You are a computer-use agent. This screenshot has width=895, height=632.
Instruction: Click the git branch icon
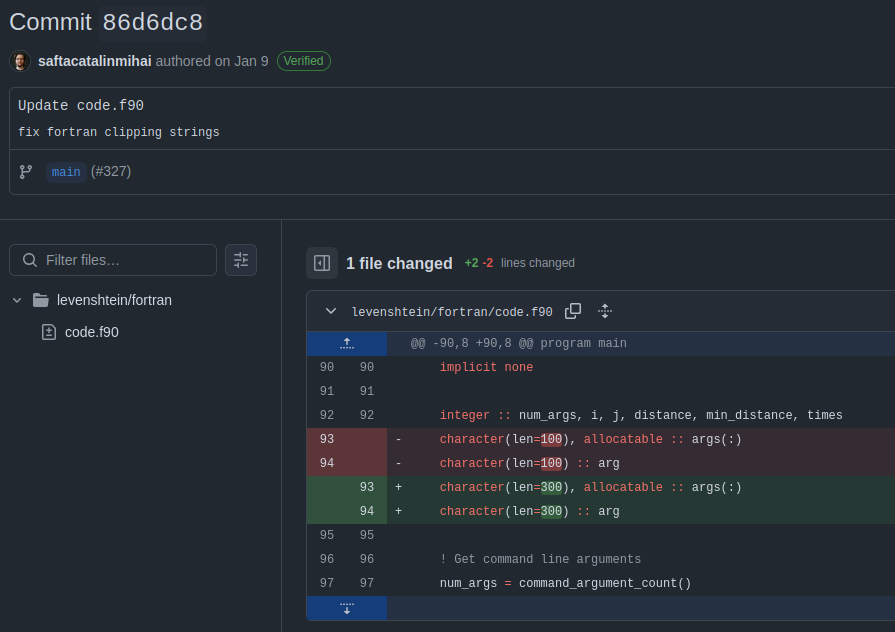26,172
